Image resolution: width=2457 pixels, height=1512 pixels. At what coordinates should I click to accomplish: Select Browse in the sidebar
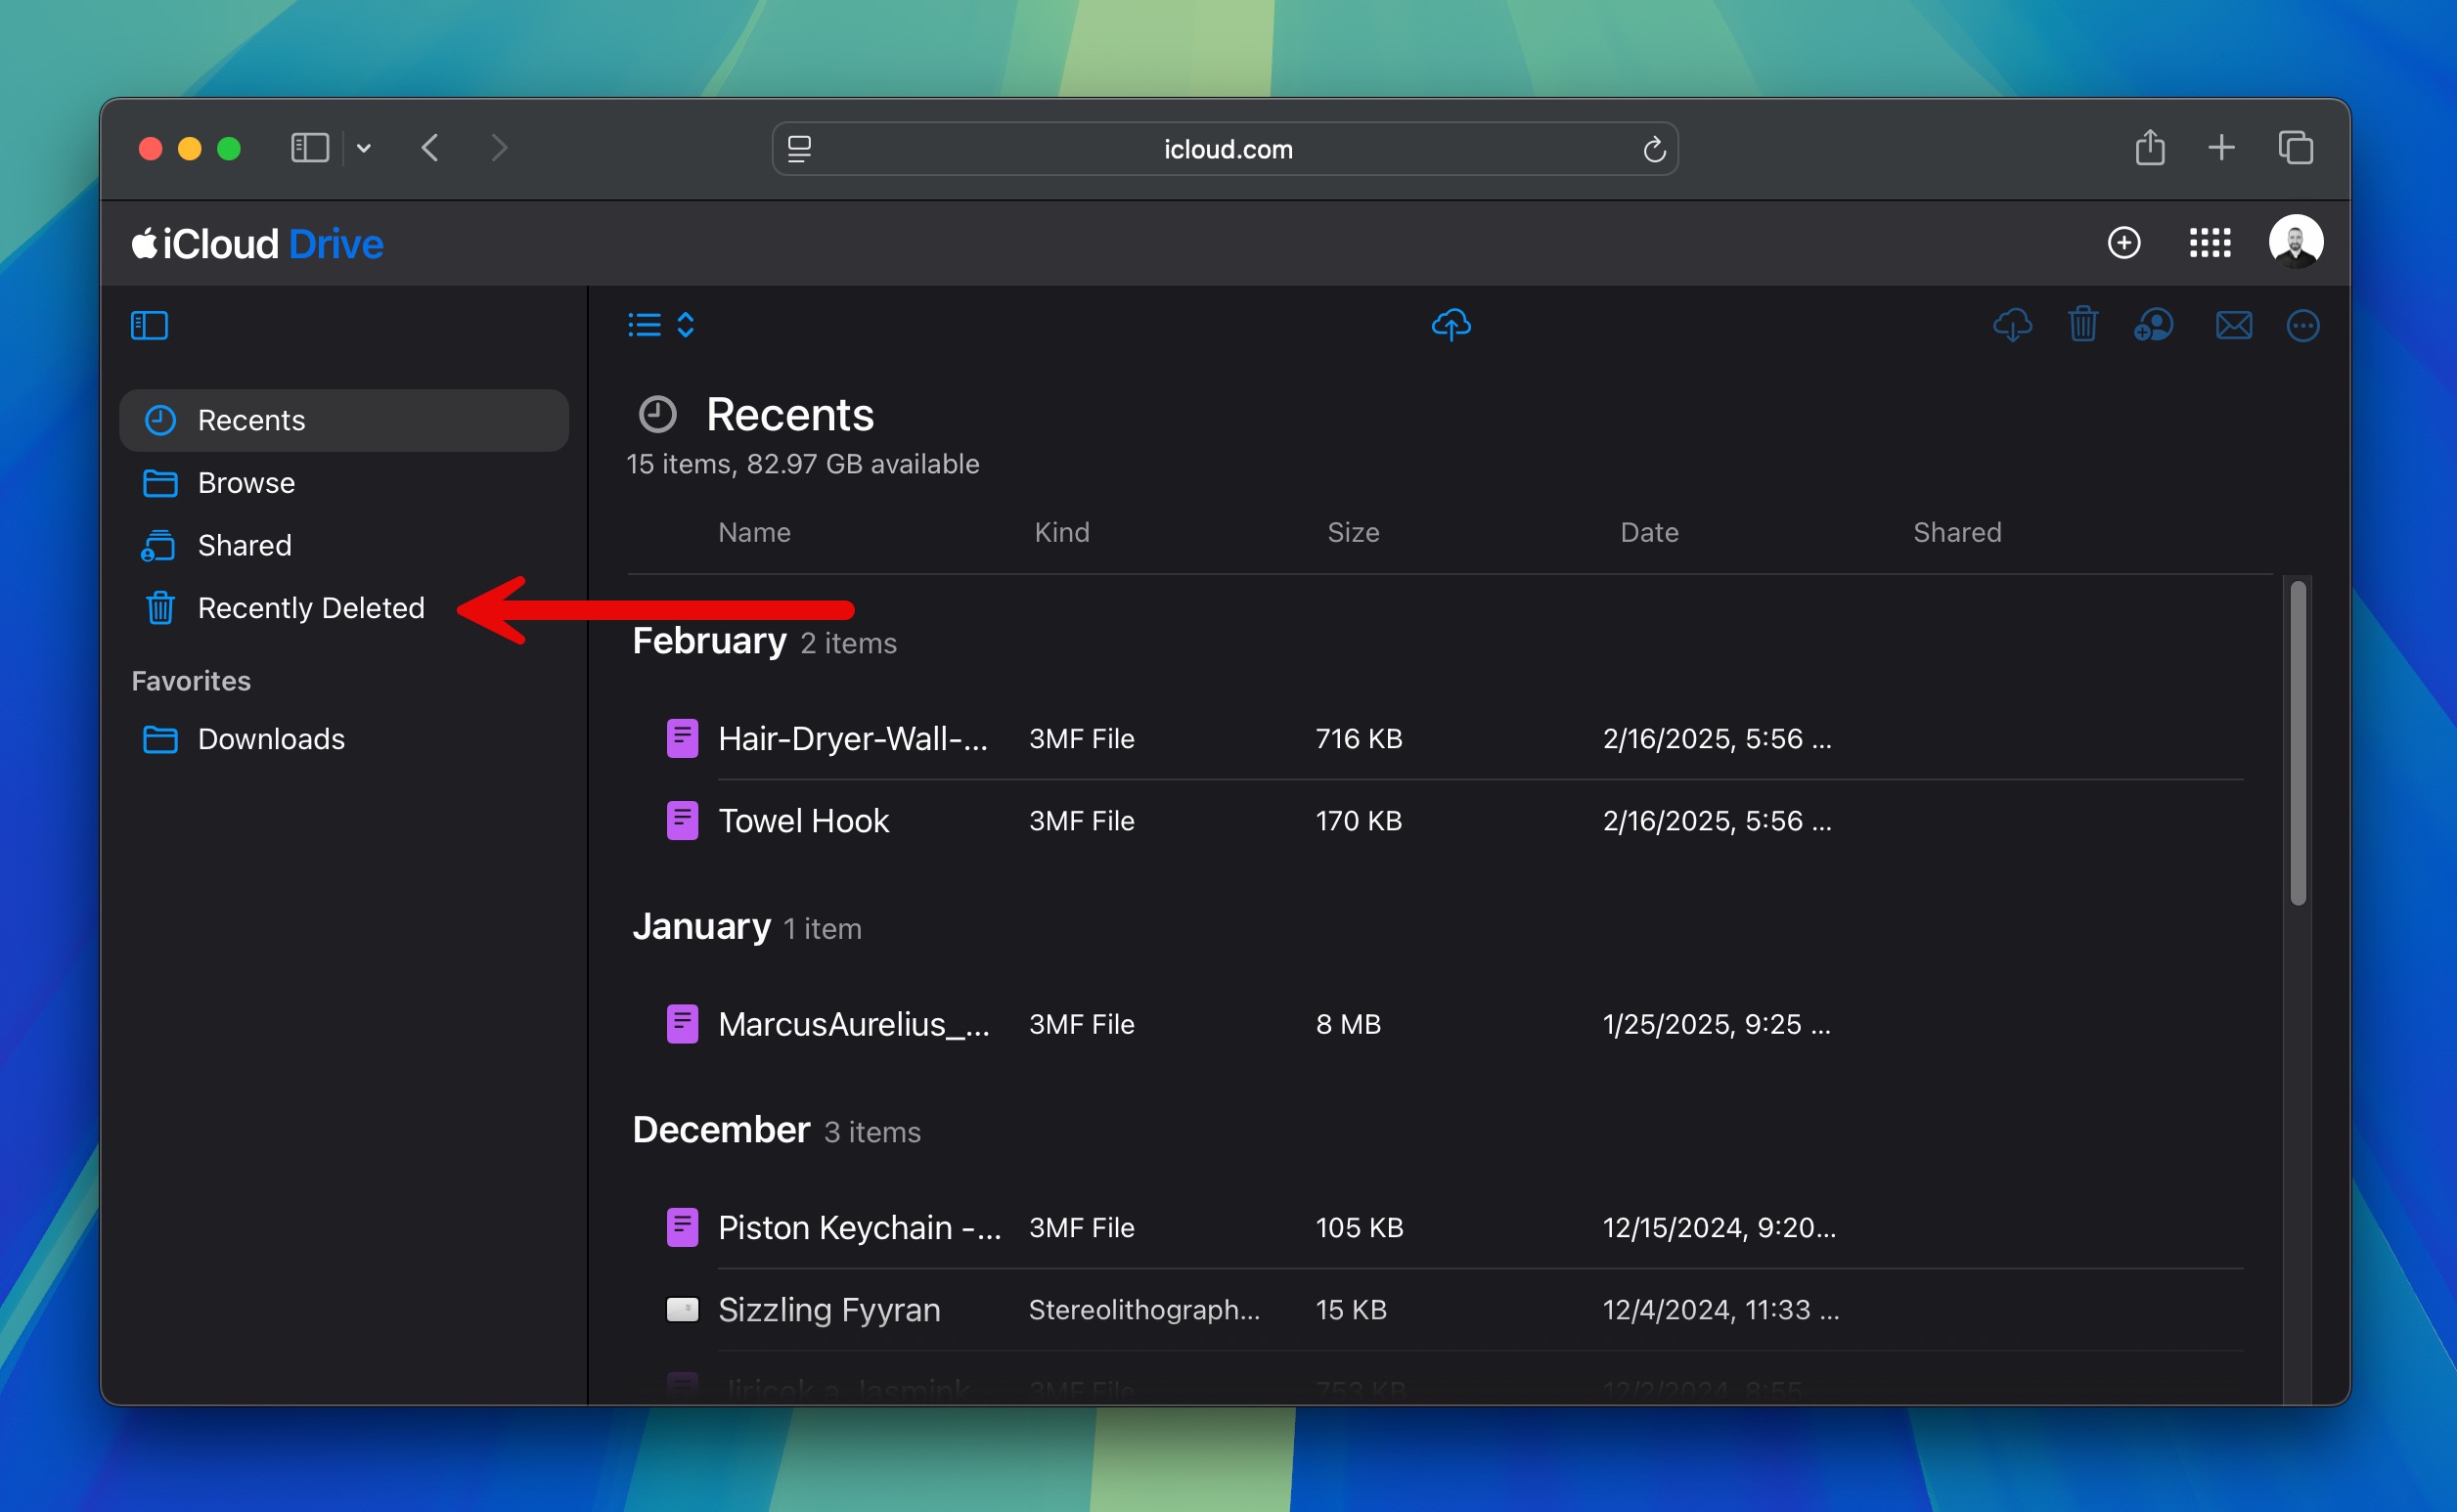[246, 482]
